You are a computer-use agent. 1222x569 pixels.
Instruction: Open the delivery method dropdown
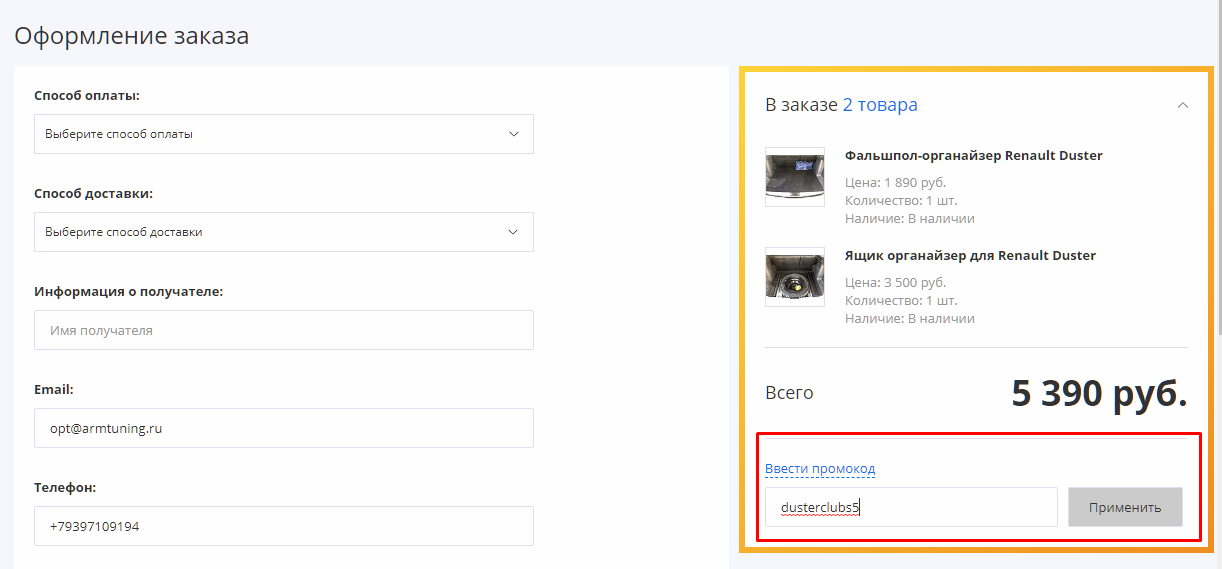[x=284, y=232]
